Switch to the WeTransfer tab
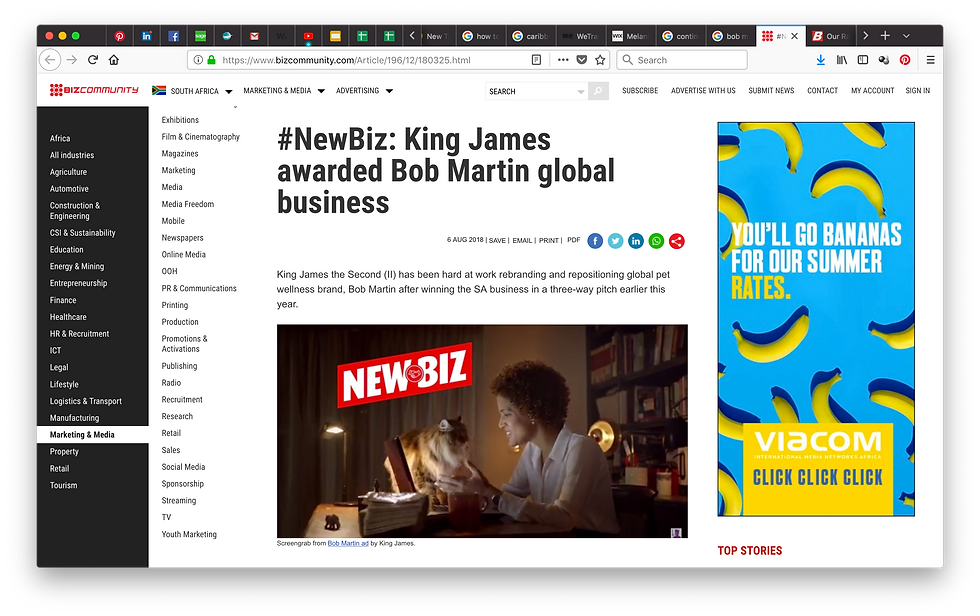Viewport: 980px width, 616px height. (581, 36)
